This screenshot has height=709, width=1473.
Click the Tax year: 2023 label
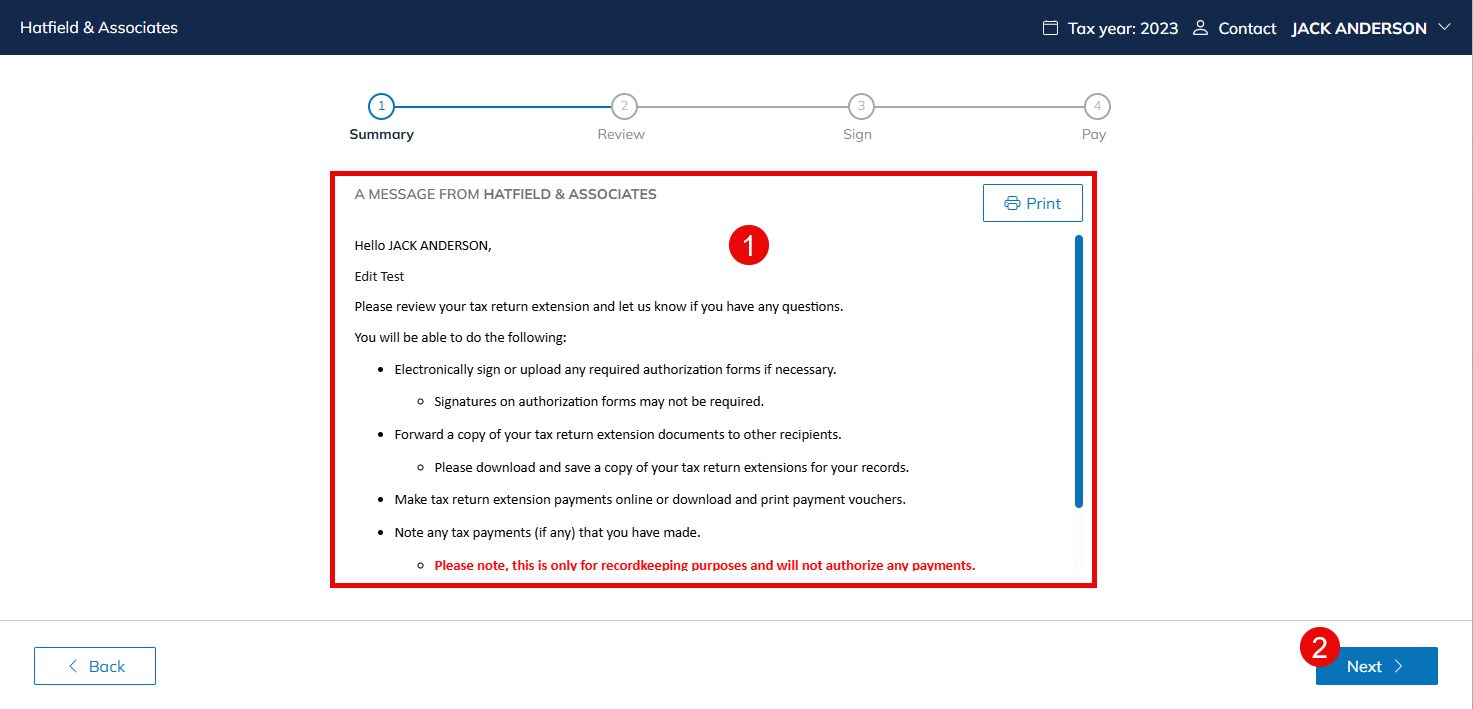(x=1122, y=28)
